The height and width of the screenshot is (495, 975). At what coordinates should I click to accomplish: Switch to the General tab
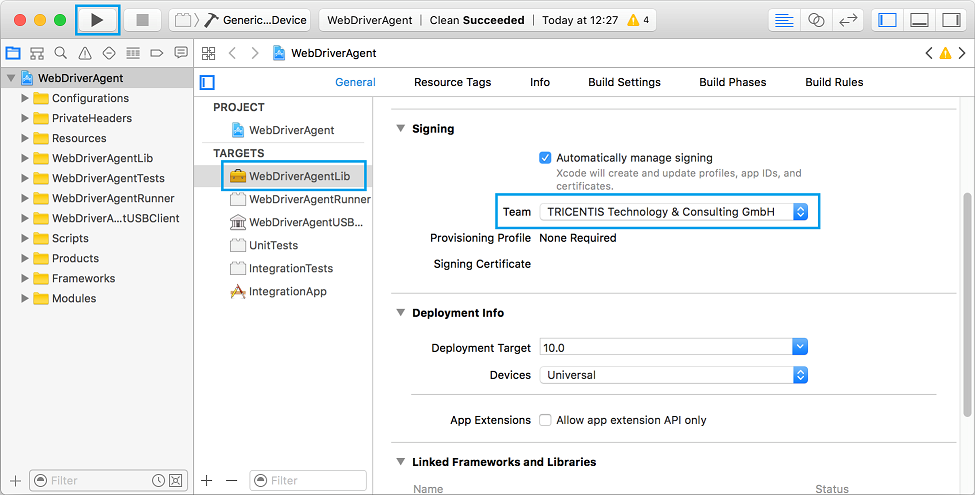[x=355, y=82]
